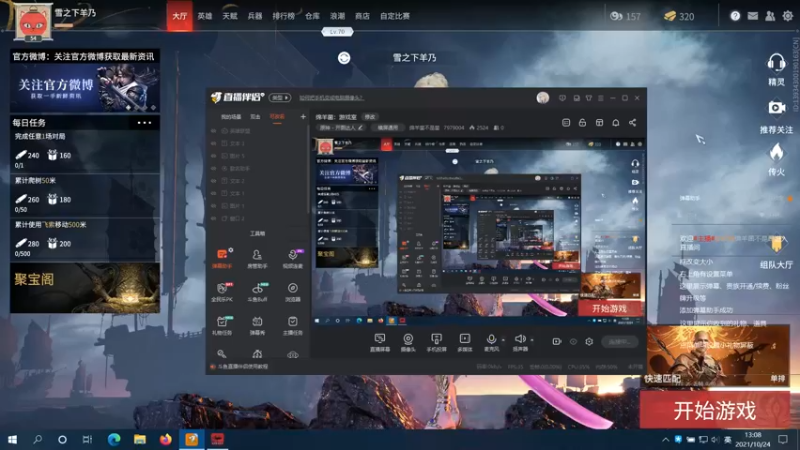This screenshot has height=450, width=800.
Task: Open the 礼物任务 tool
Action: (221, 325)
